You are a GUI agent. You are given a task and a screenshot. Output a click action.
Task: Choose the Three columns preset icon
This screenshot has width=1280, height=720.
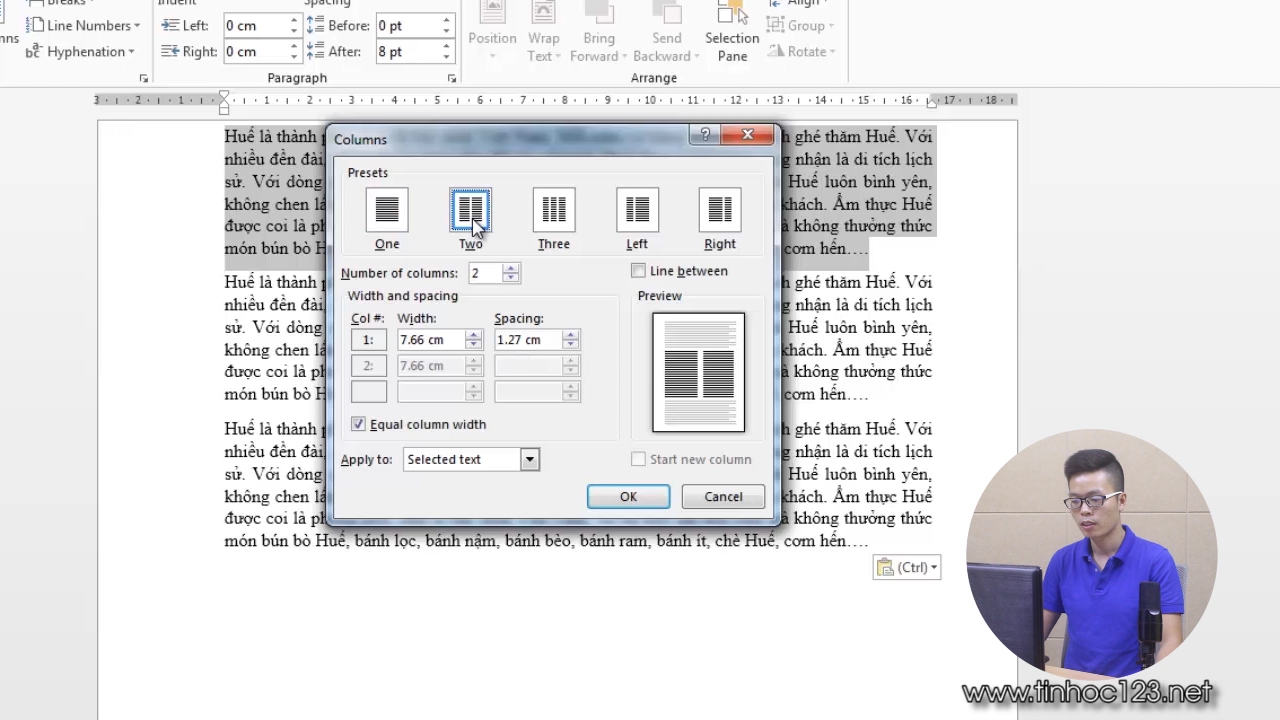click(x=553, y=210)
